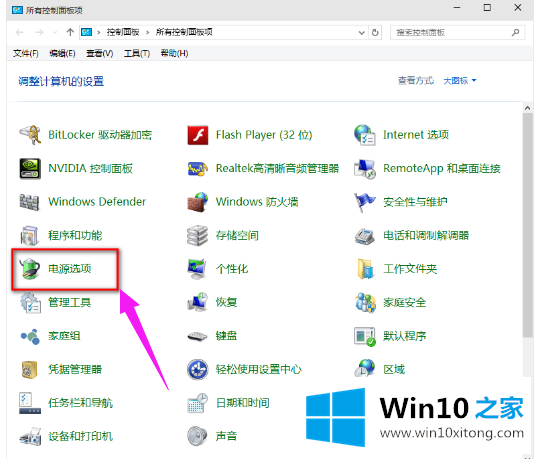Open the 键盘 keyboard icon
The width and height of the screenshot is (536, 459).
coord(198,337)
